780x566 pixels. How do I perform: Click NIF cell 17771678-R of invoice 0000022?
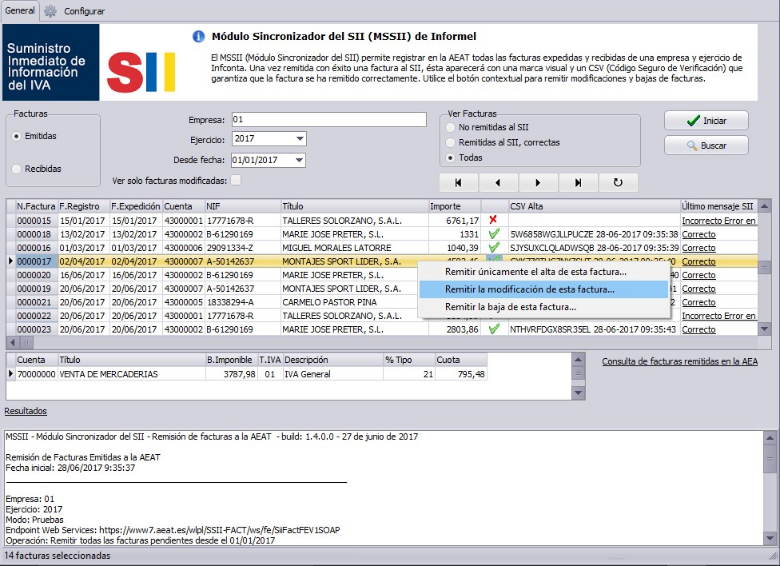243,315
